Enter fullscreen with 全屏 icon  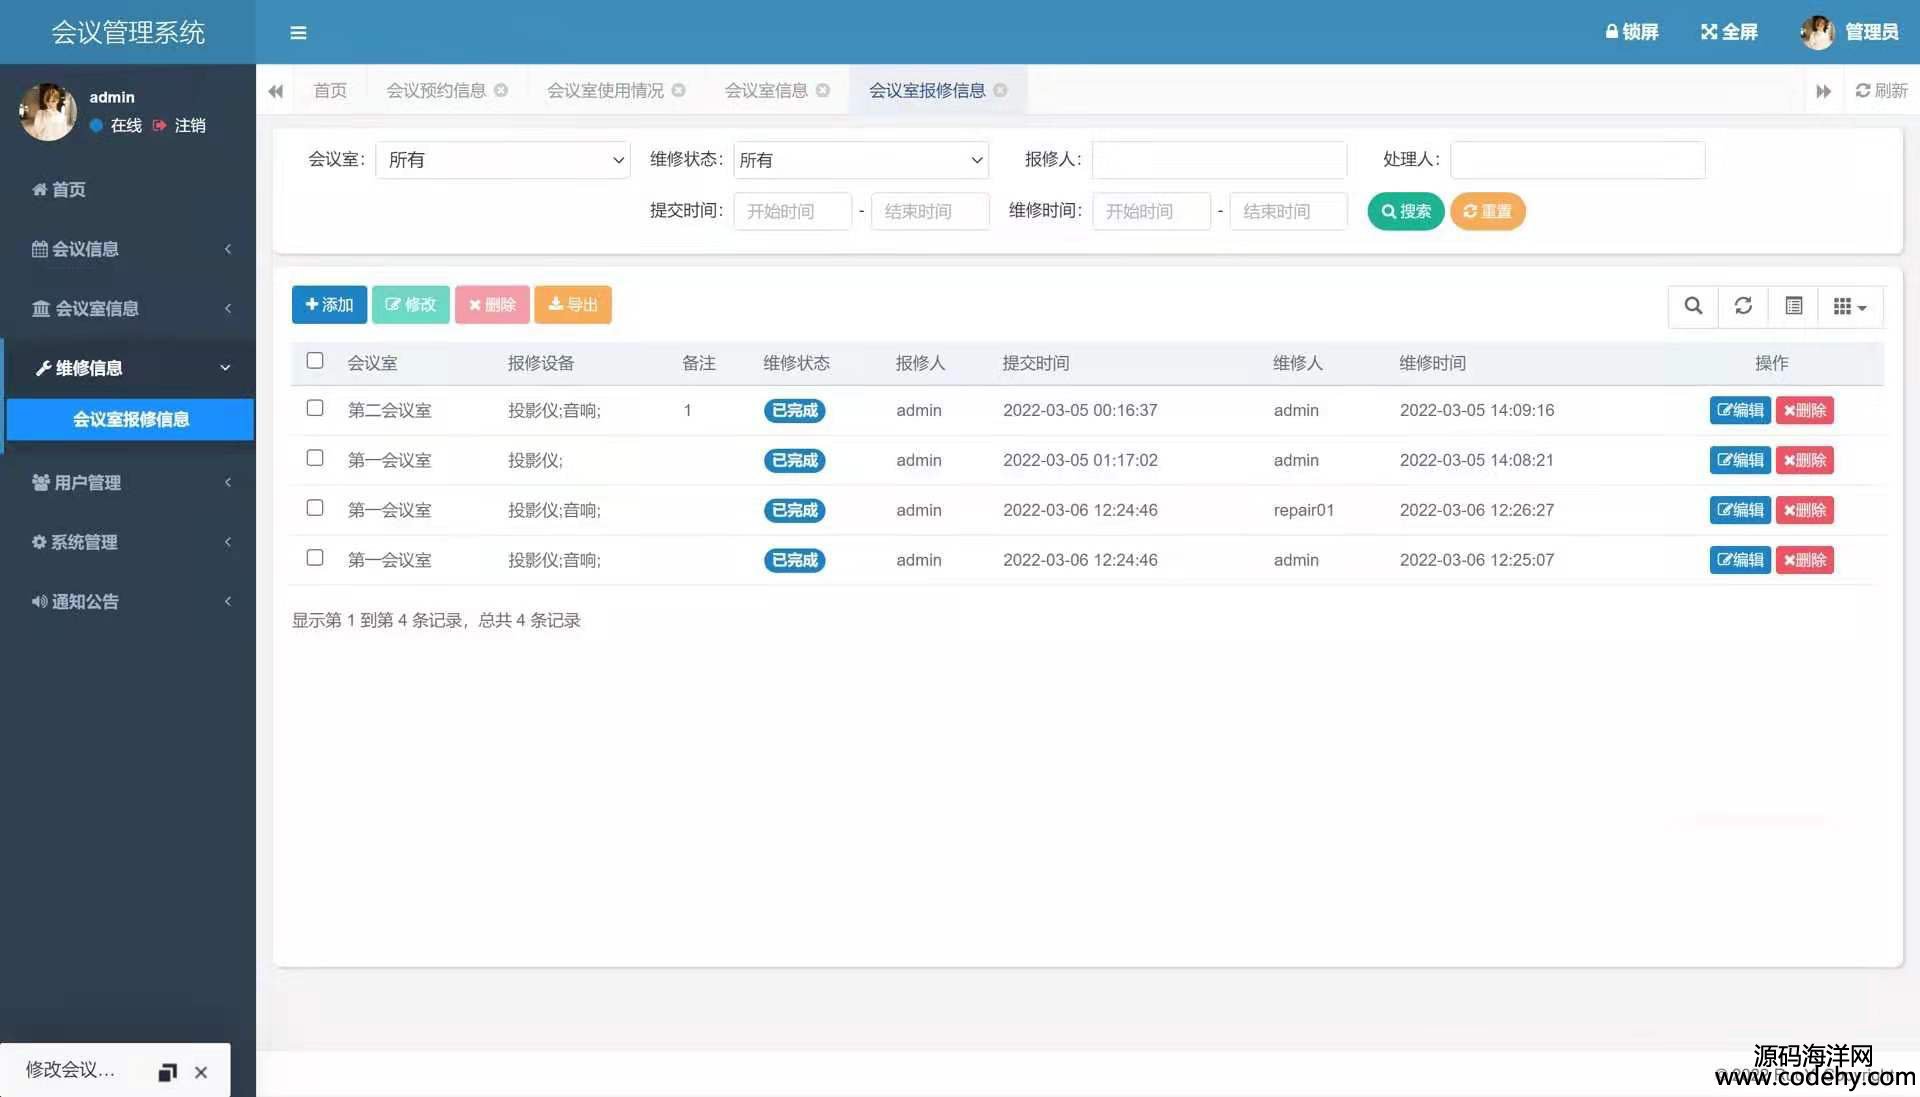pyautogui.click(x=1729, y=32)
